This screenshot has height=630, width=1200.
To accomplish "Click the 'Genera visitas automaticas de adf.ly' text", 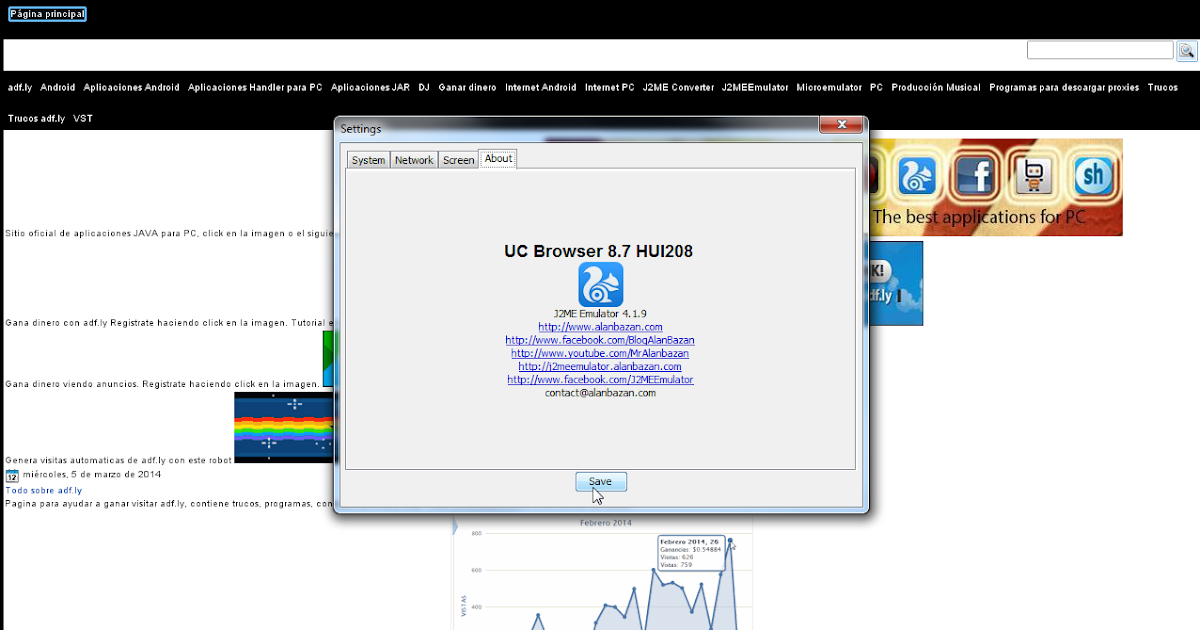I will pos(118,460).
